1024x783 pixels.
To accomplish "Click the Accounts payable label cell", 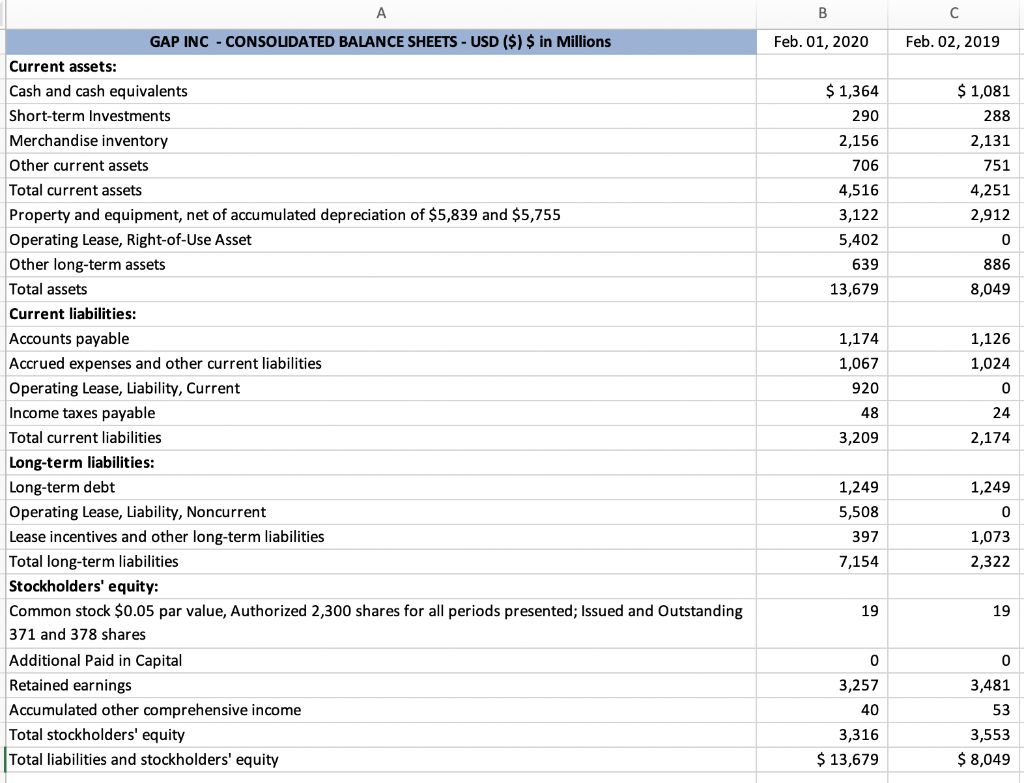I will click(68, 338).
